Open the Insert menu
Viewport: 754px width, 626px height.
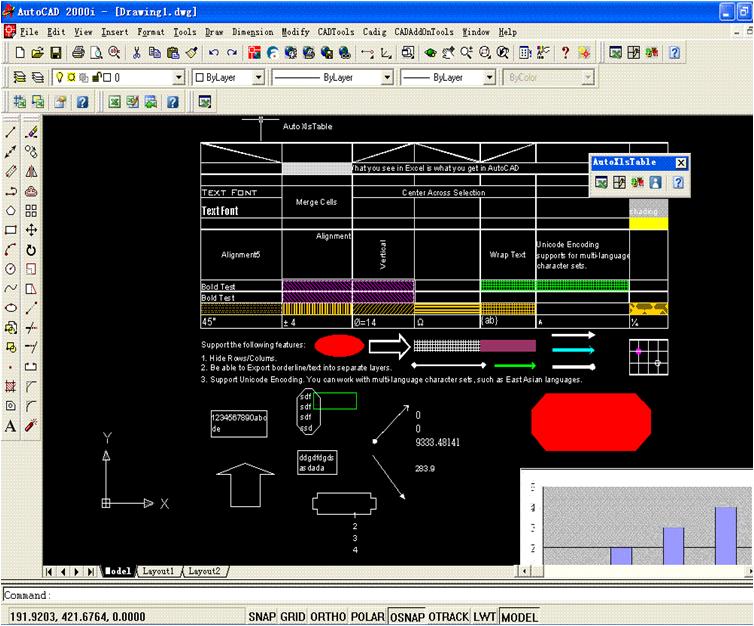coord(115,32)
